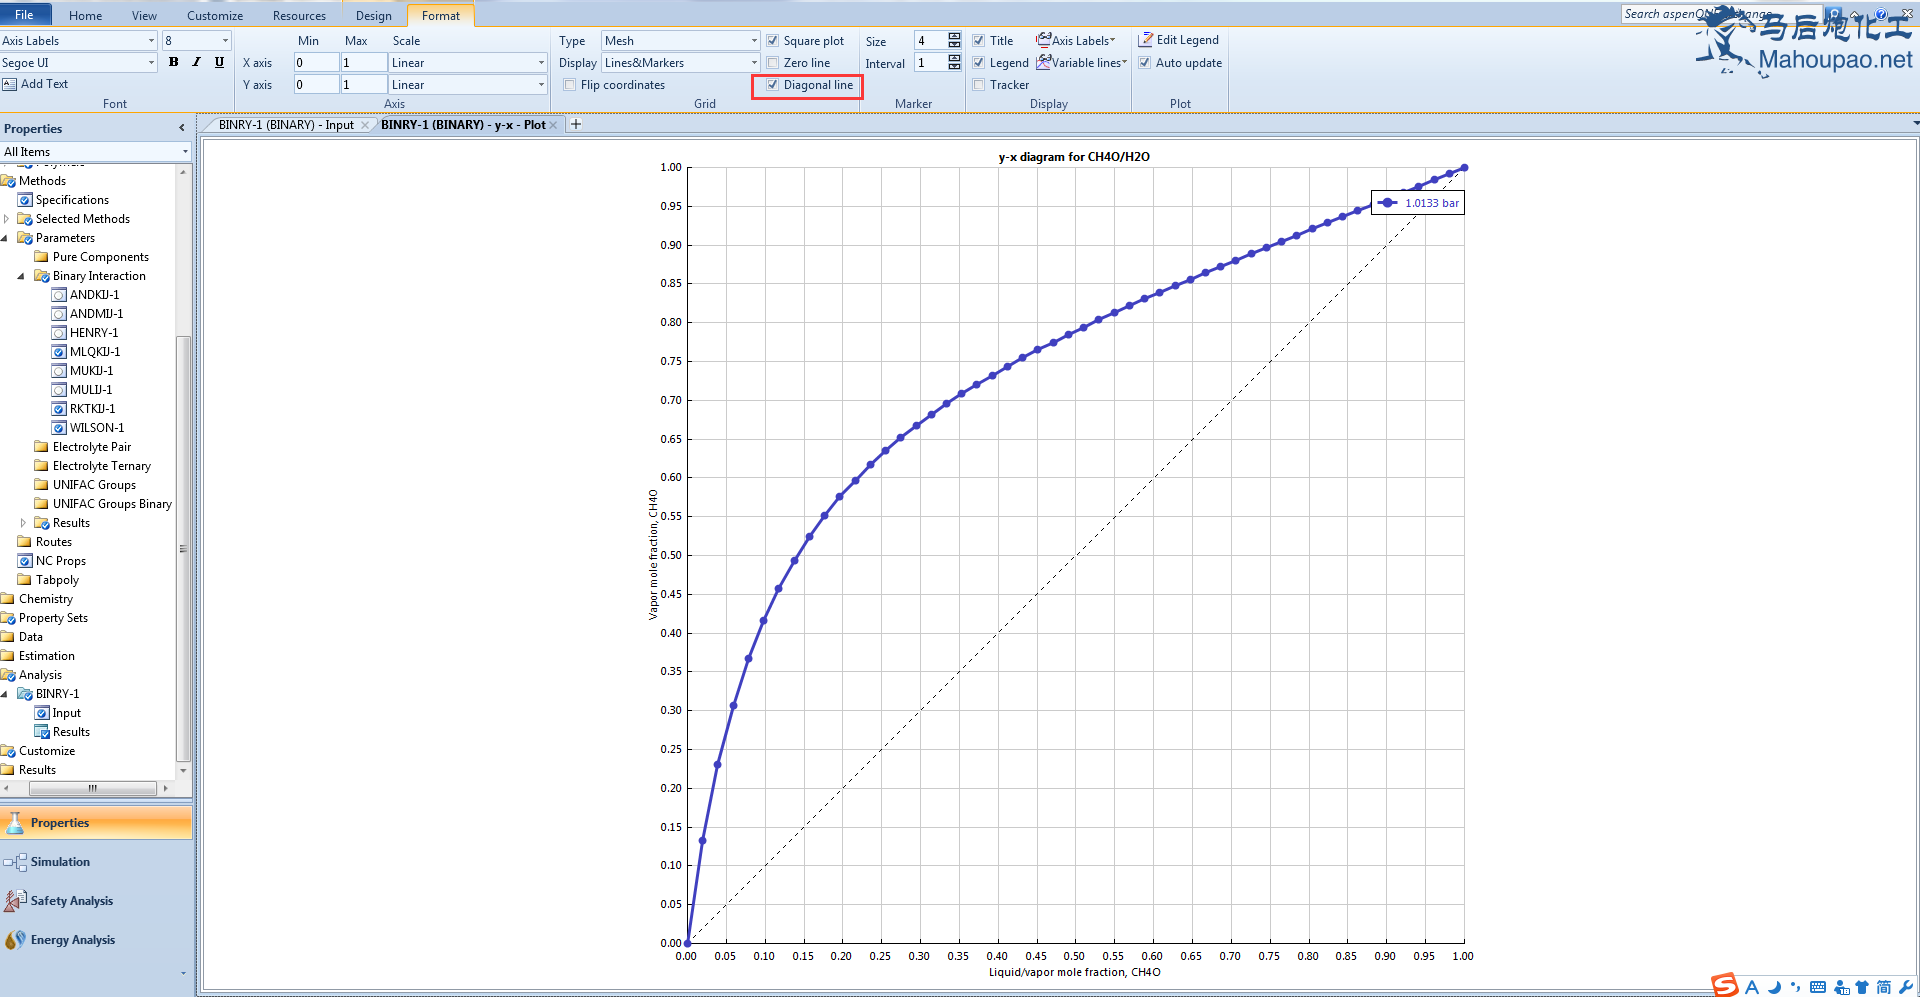The width and height of the screenshot is (1920, 997).
Task: Close the y-x Plot tab
Action: (553, 125)
